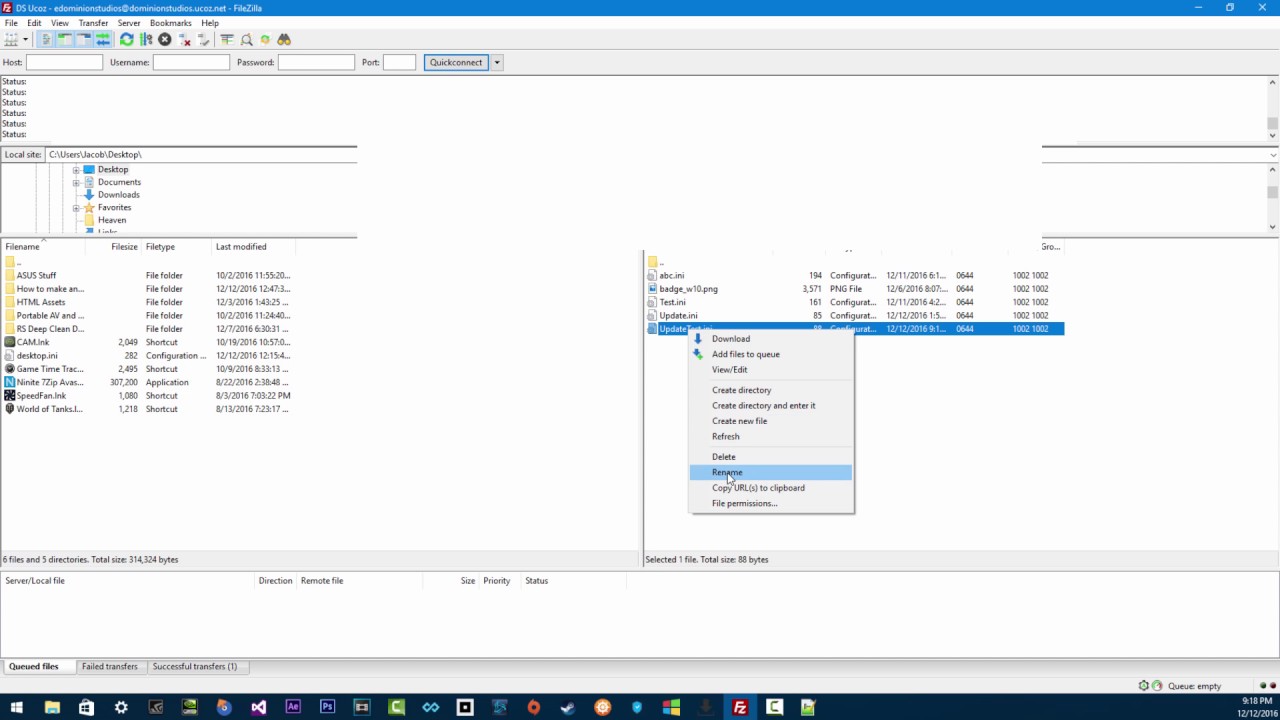Open the Site Manager icon
Viewport: 1280px width, 720px height.
11,39
